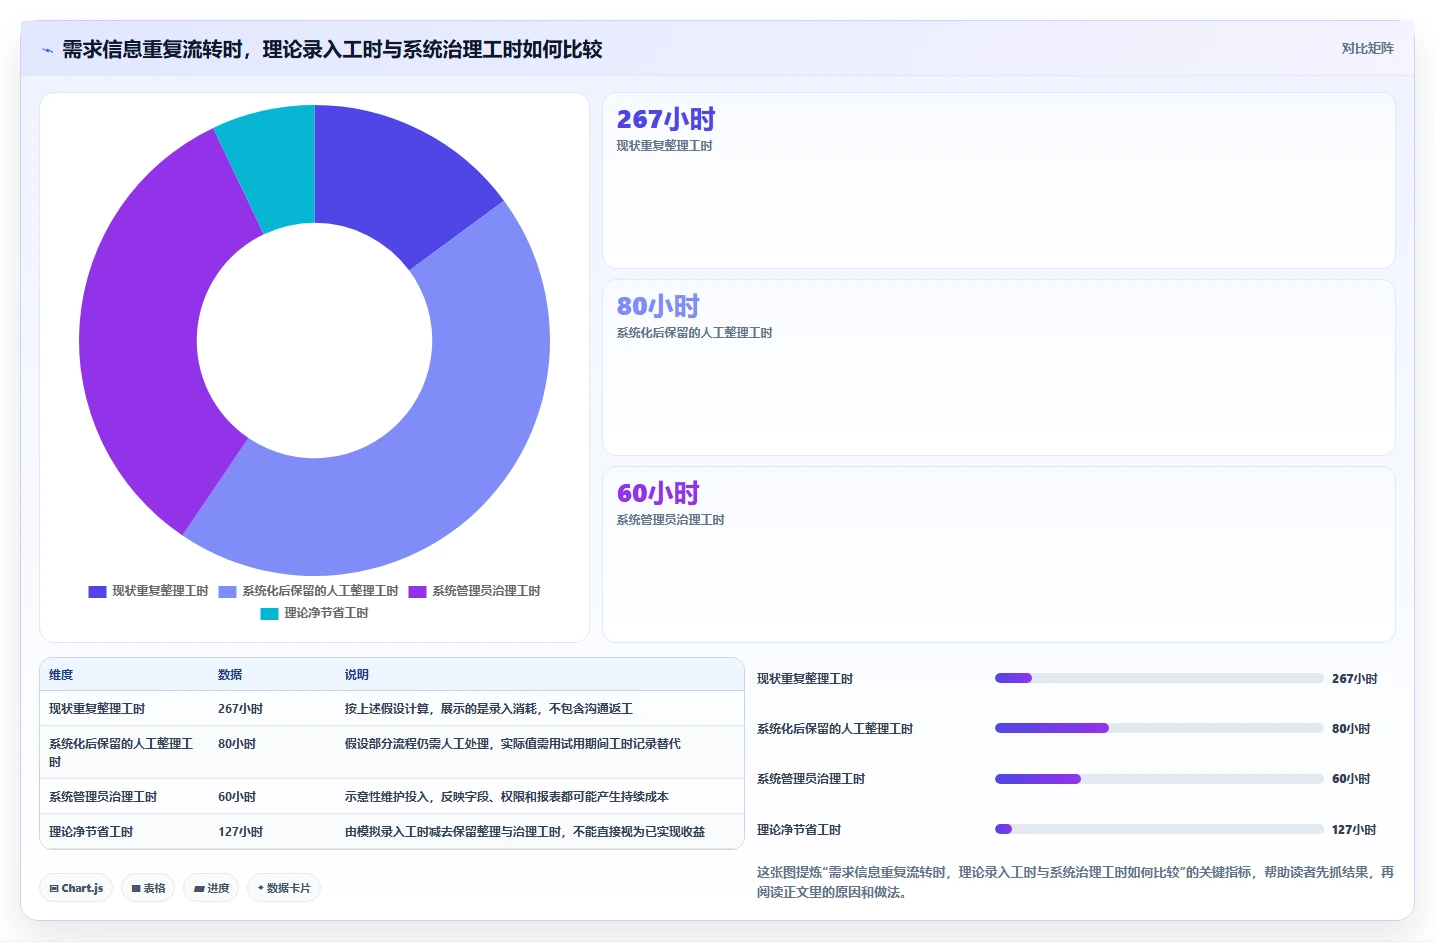
Task: Click table cell 现状重复整理工时 in first row
Action: tap(97, 709)
